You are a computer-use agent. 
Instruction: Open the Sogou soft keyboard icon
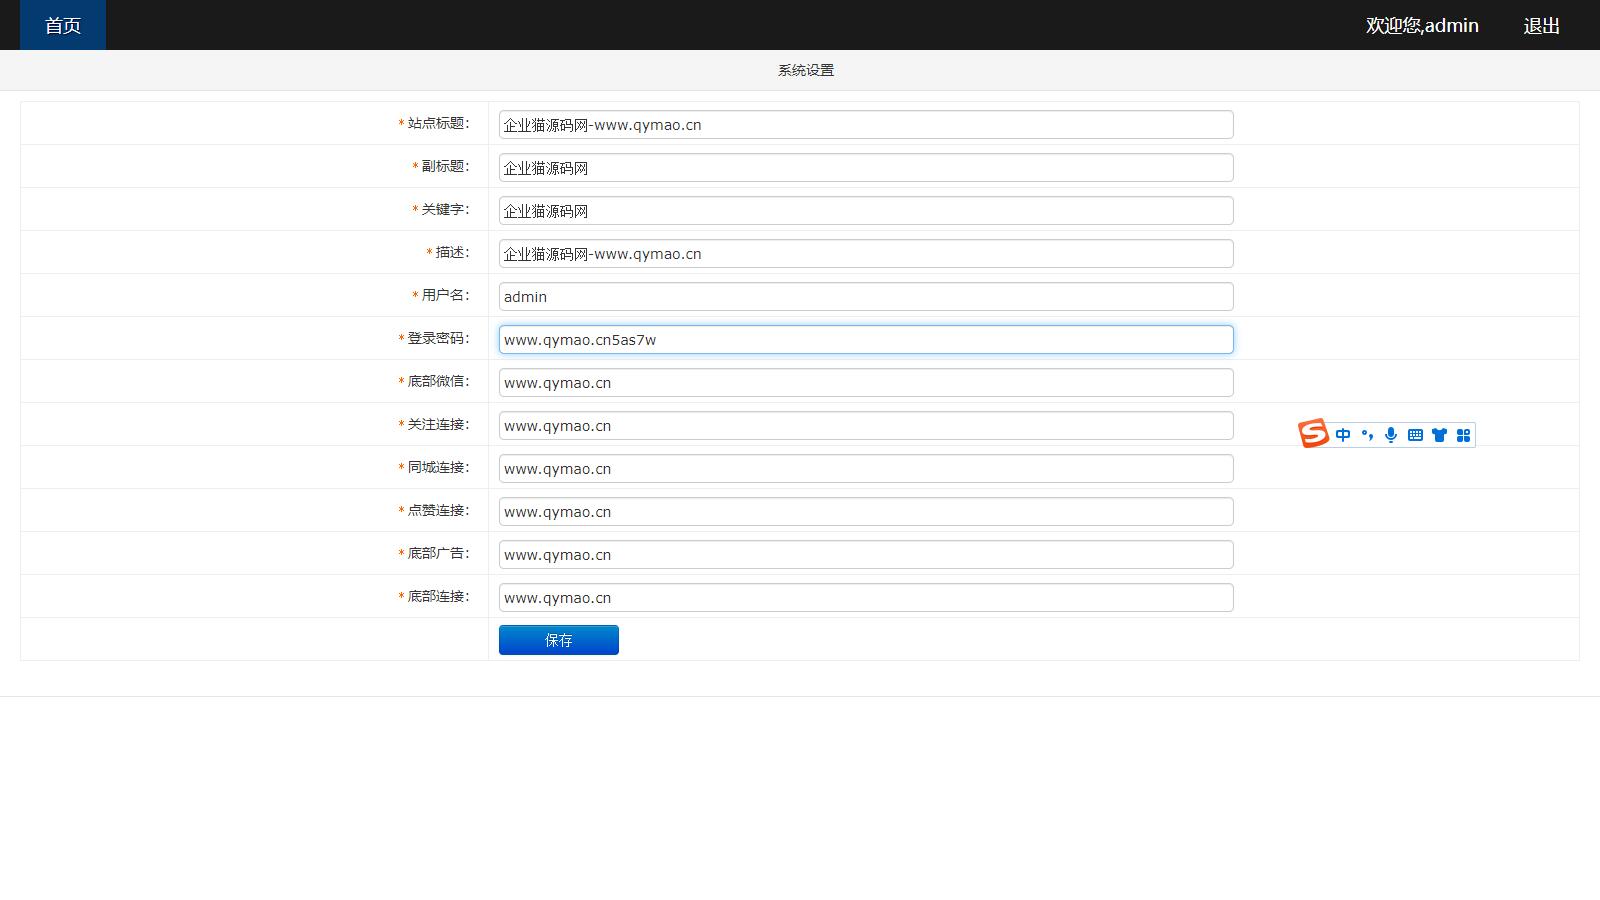coord(1415,435)
